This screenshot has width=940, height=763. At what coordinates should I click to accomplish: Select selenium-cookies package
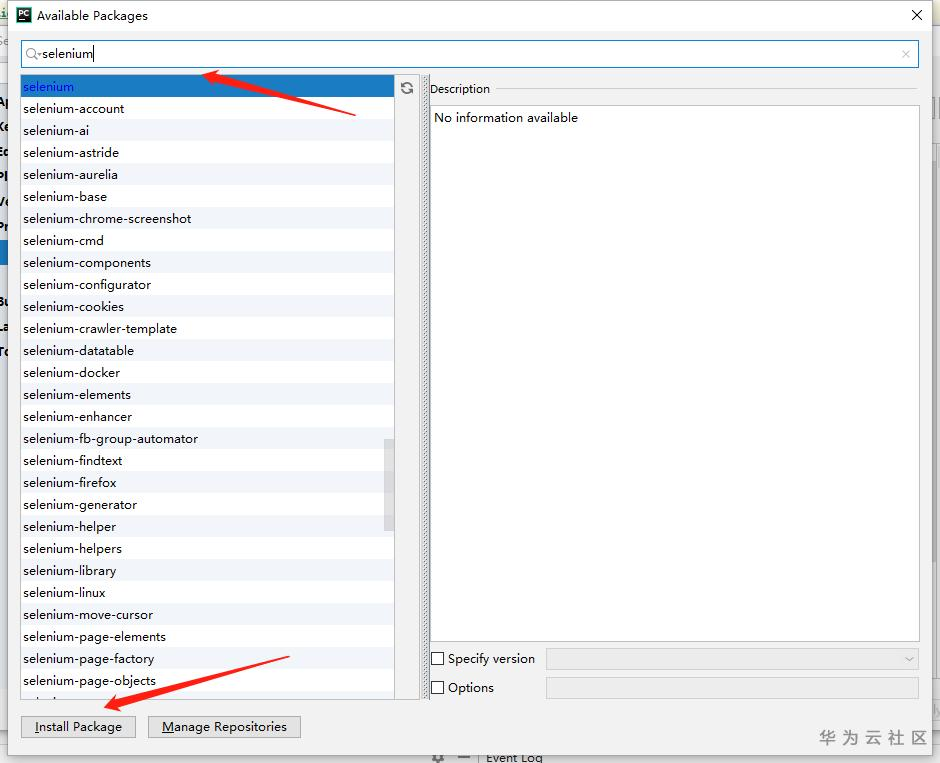click(207, 306)
